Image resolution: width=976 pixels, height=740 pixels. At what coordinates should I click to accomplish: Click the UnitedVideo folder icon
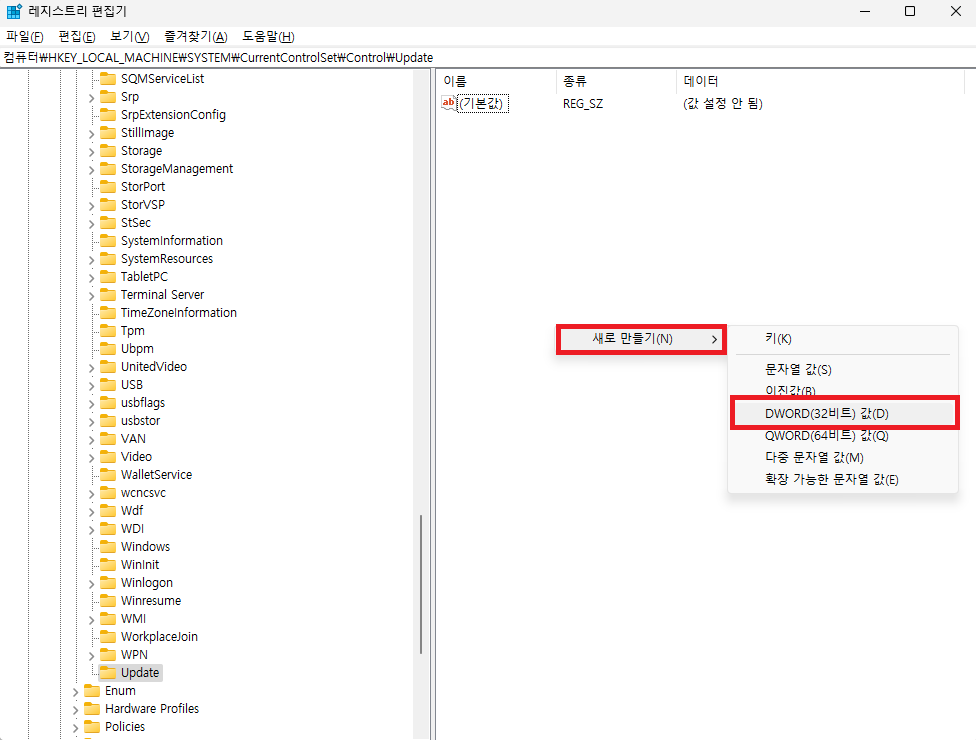tap(108, 367)
